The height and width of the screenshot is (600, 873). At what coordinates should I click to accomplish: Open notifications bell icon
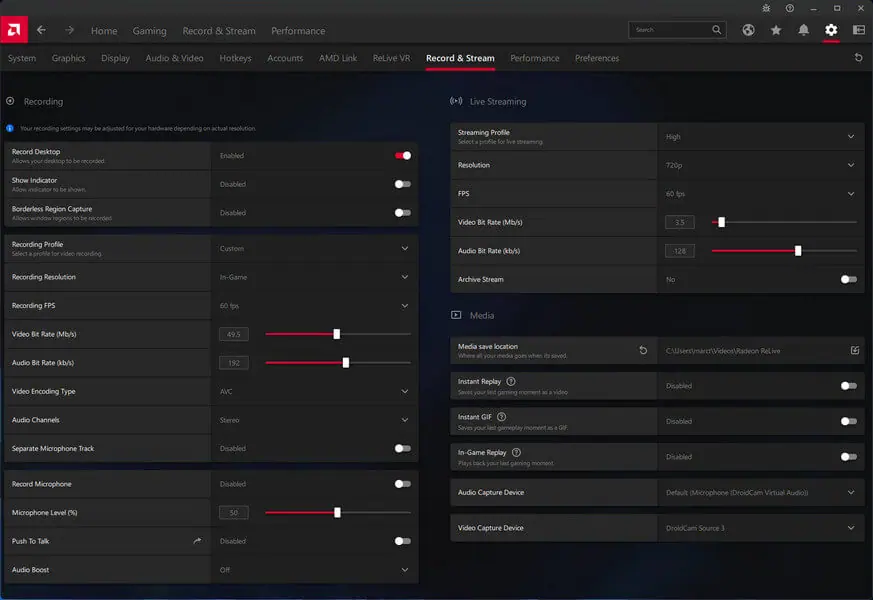coord(803,30)
